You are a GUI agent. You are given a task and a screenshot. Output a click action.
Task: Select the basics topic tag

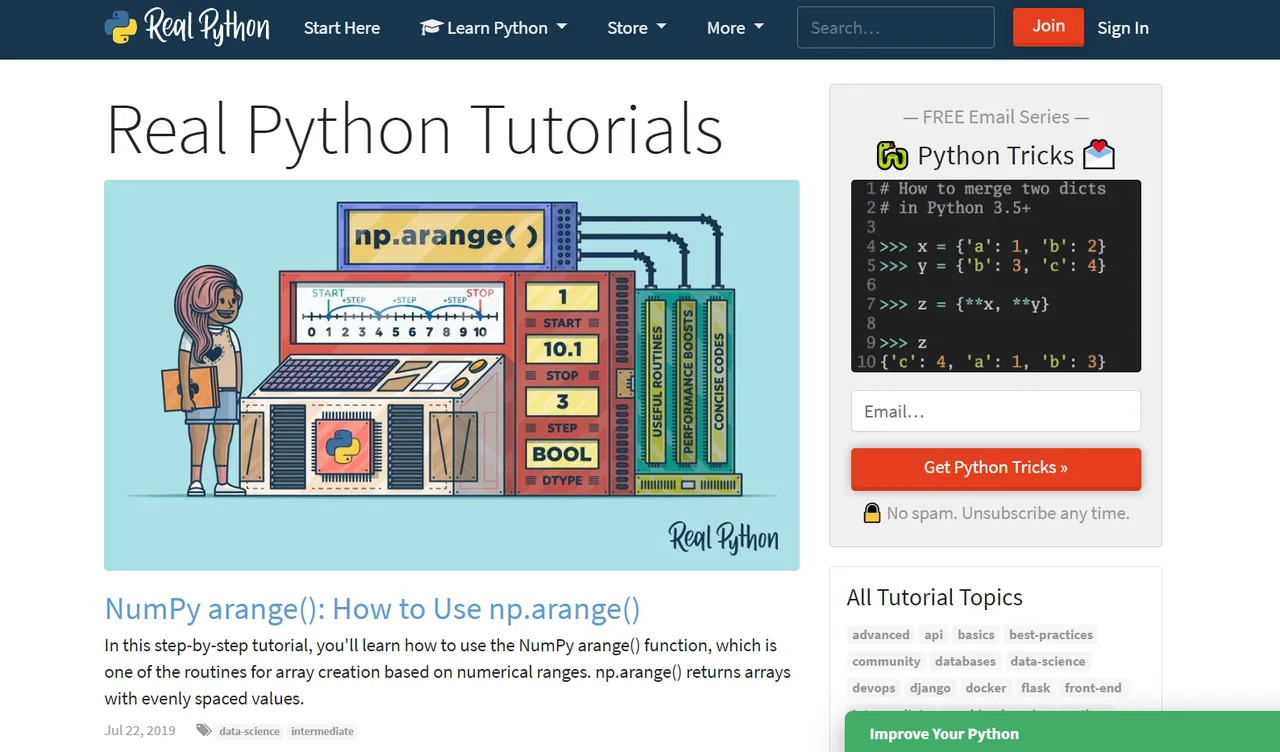976,635
